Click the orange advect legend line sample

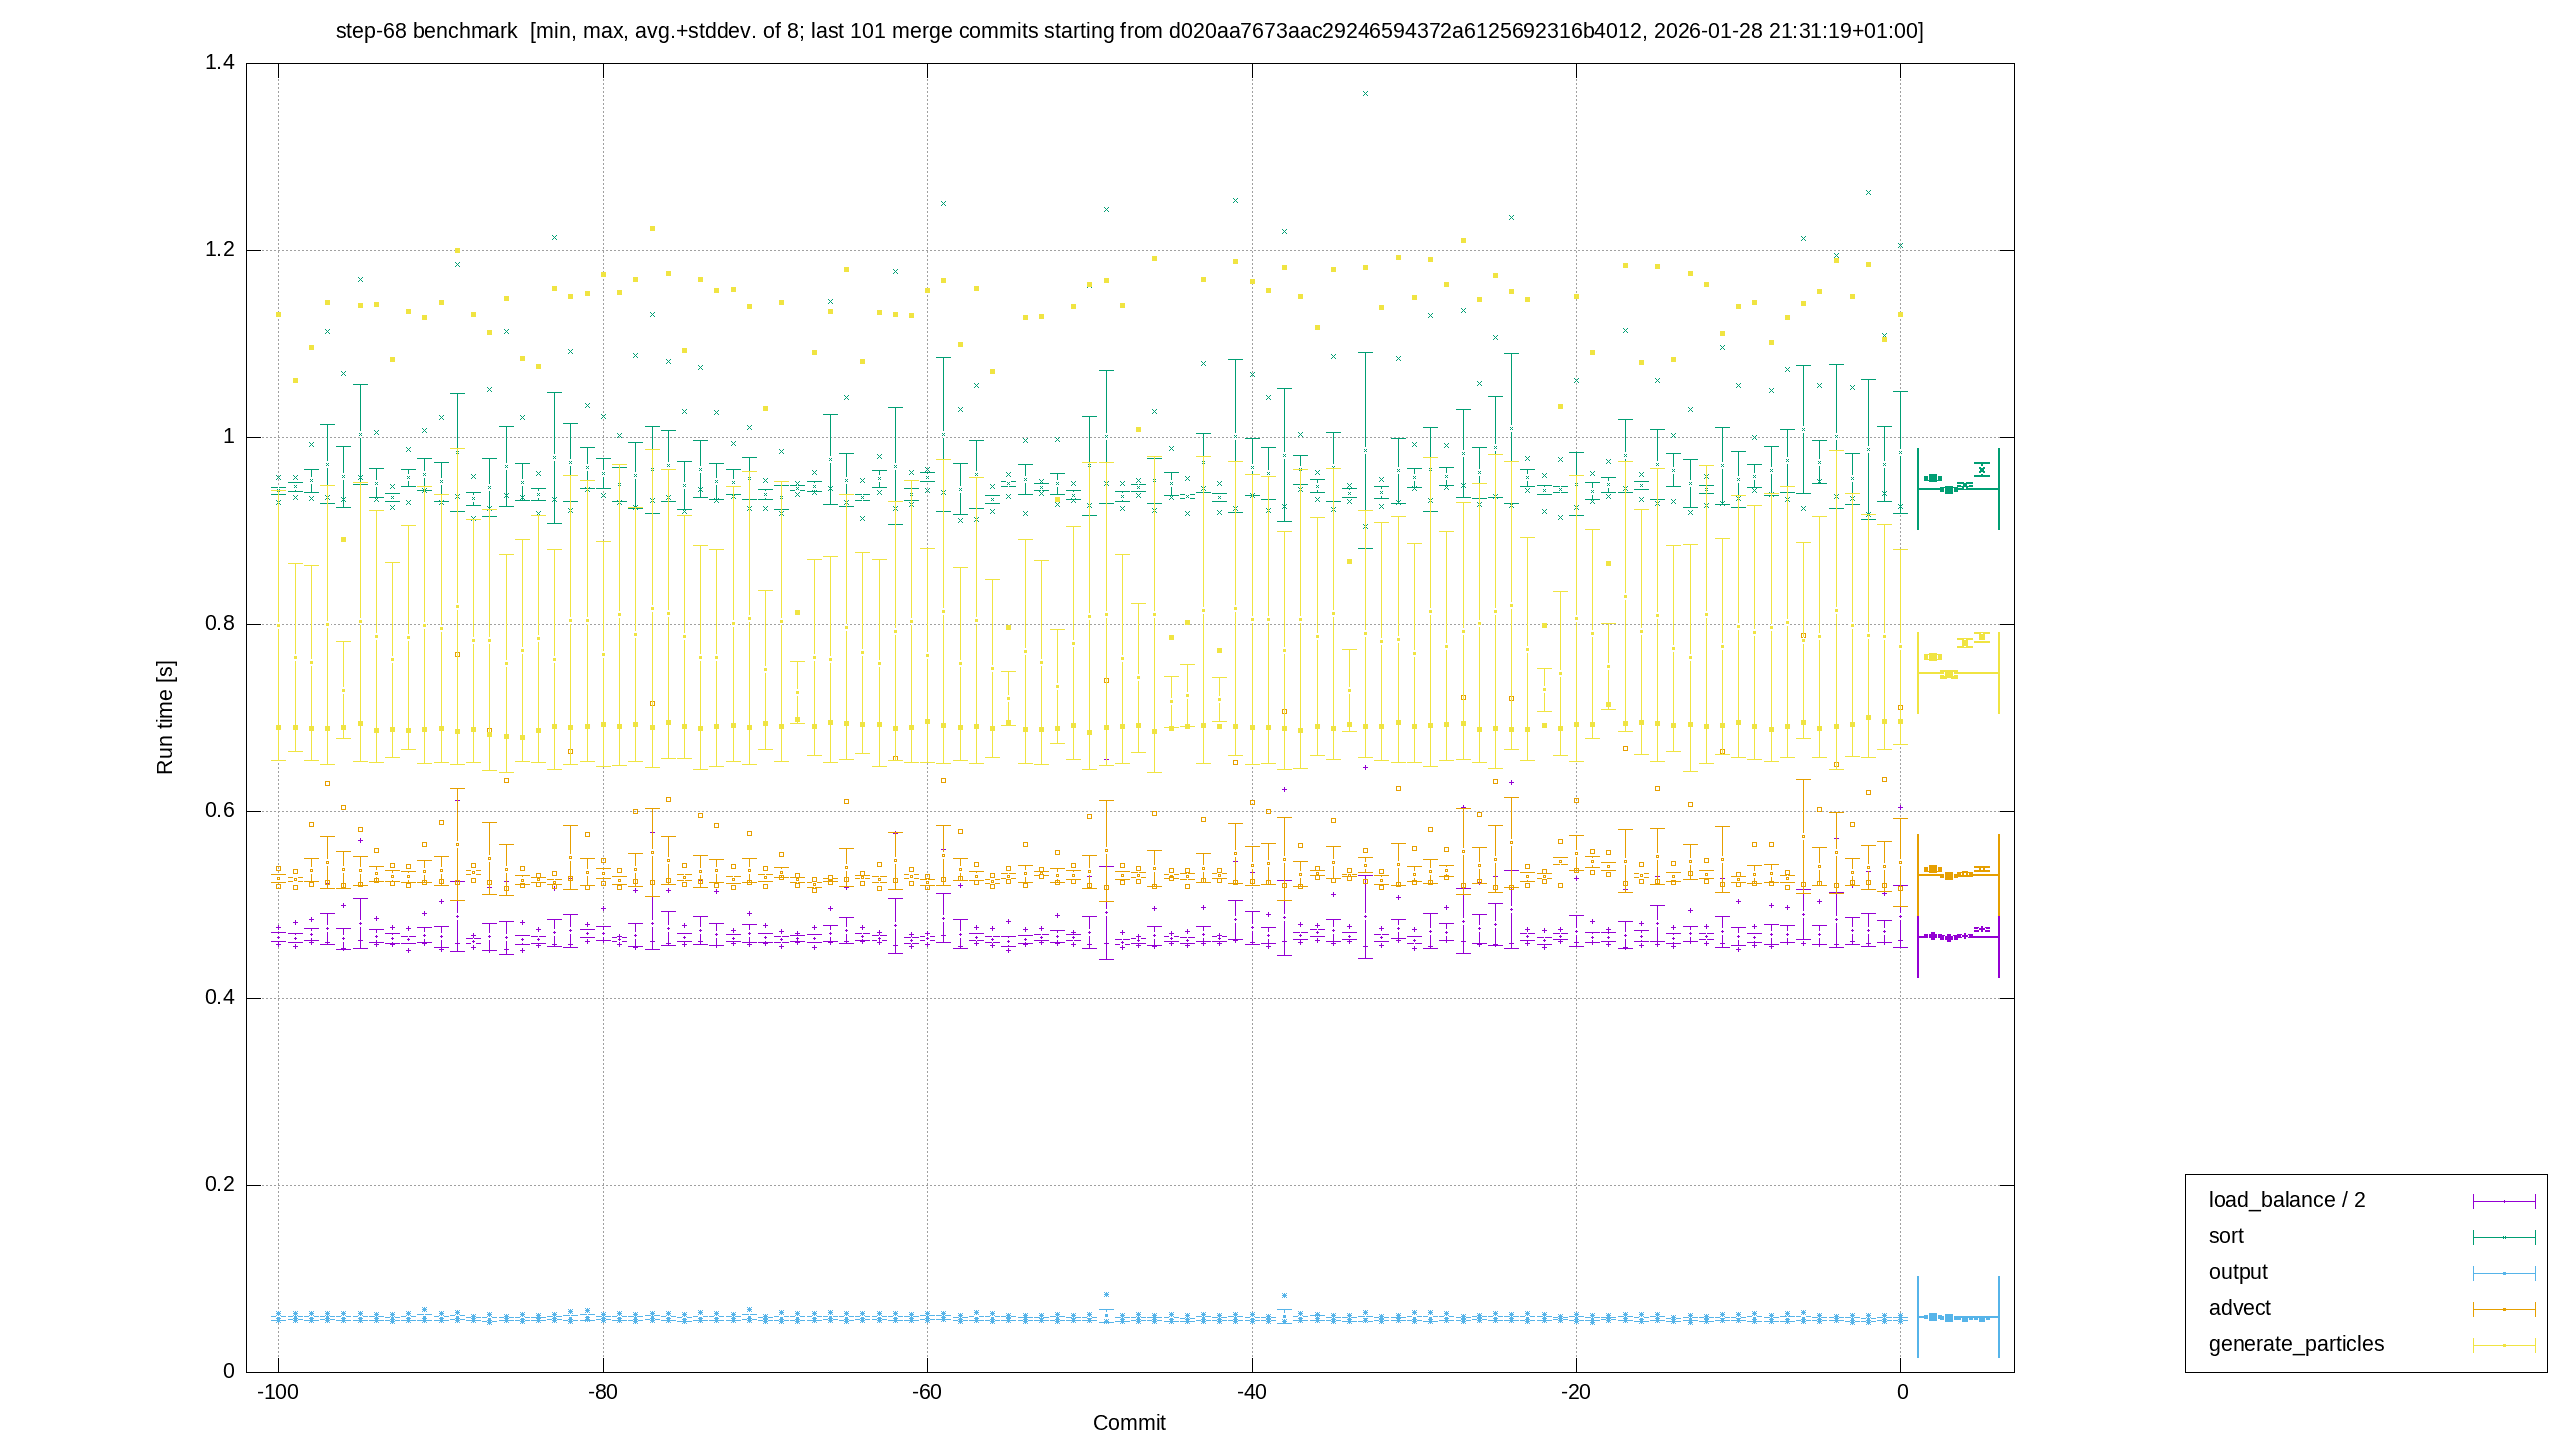pos(2504,1309)
